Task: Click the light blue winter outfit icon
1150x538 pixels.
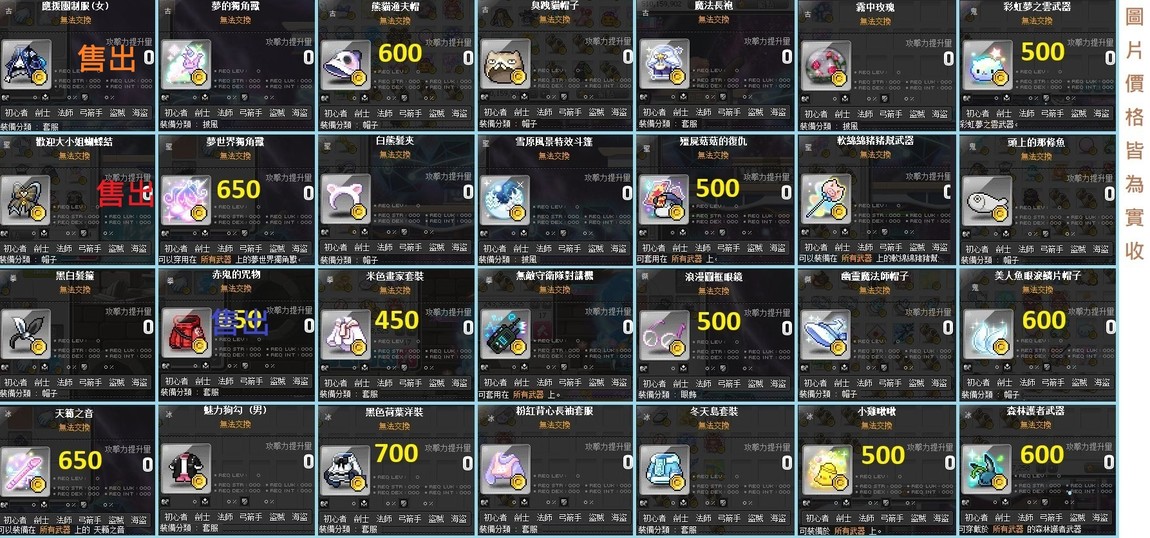Action: click(x=664, y=469)
